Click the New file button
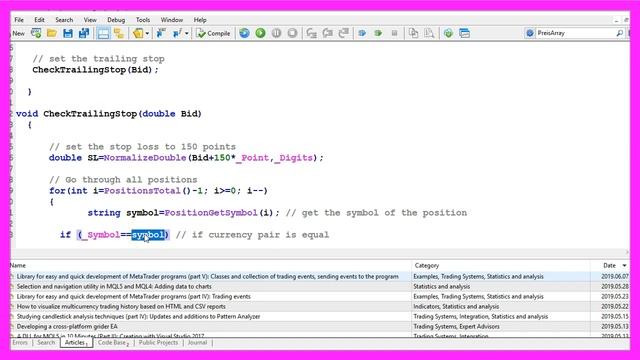 [x=18, y=33]
